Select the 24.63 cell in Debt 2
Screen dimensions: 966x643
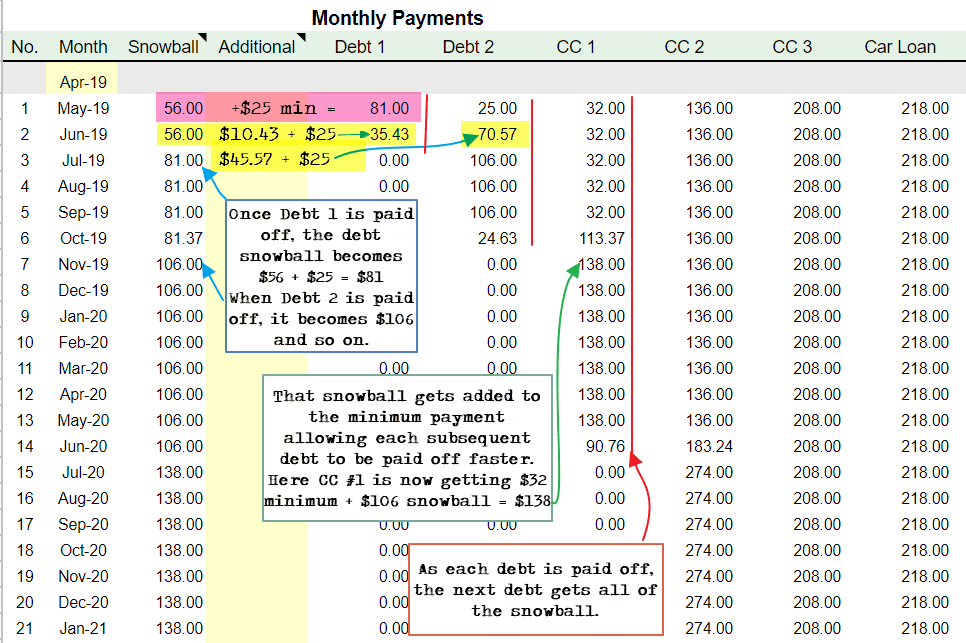tap(496, 238)
